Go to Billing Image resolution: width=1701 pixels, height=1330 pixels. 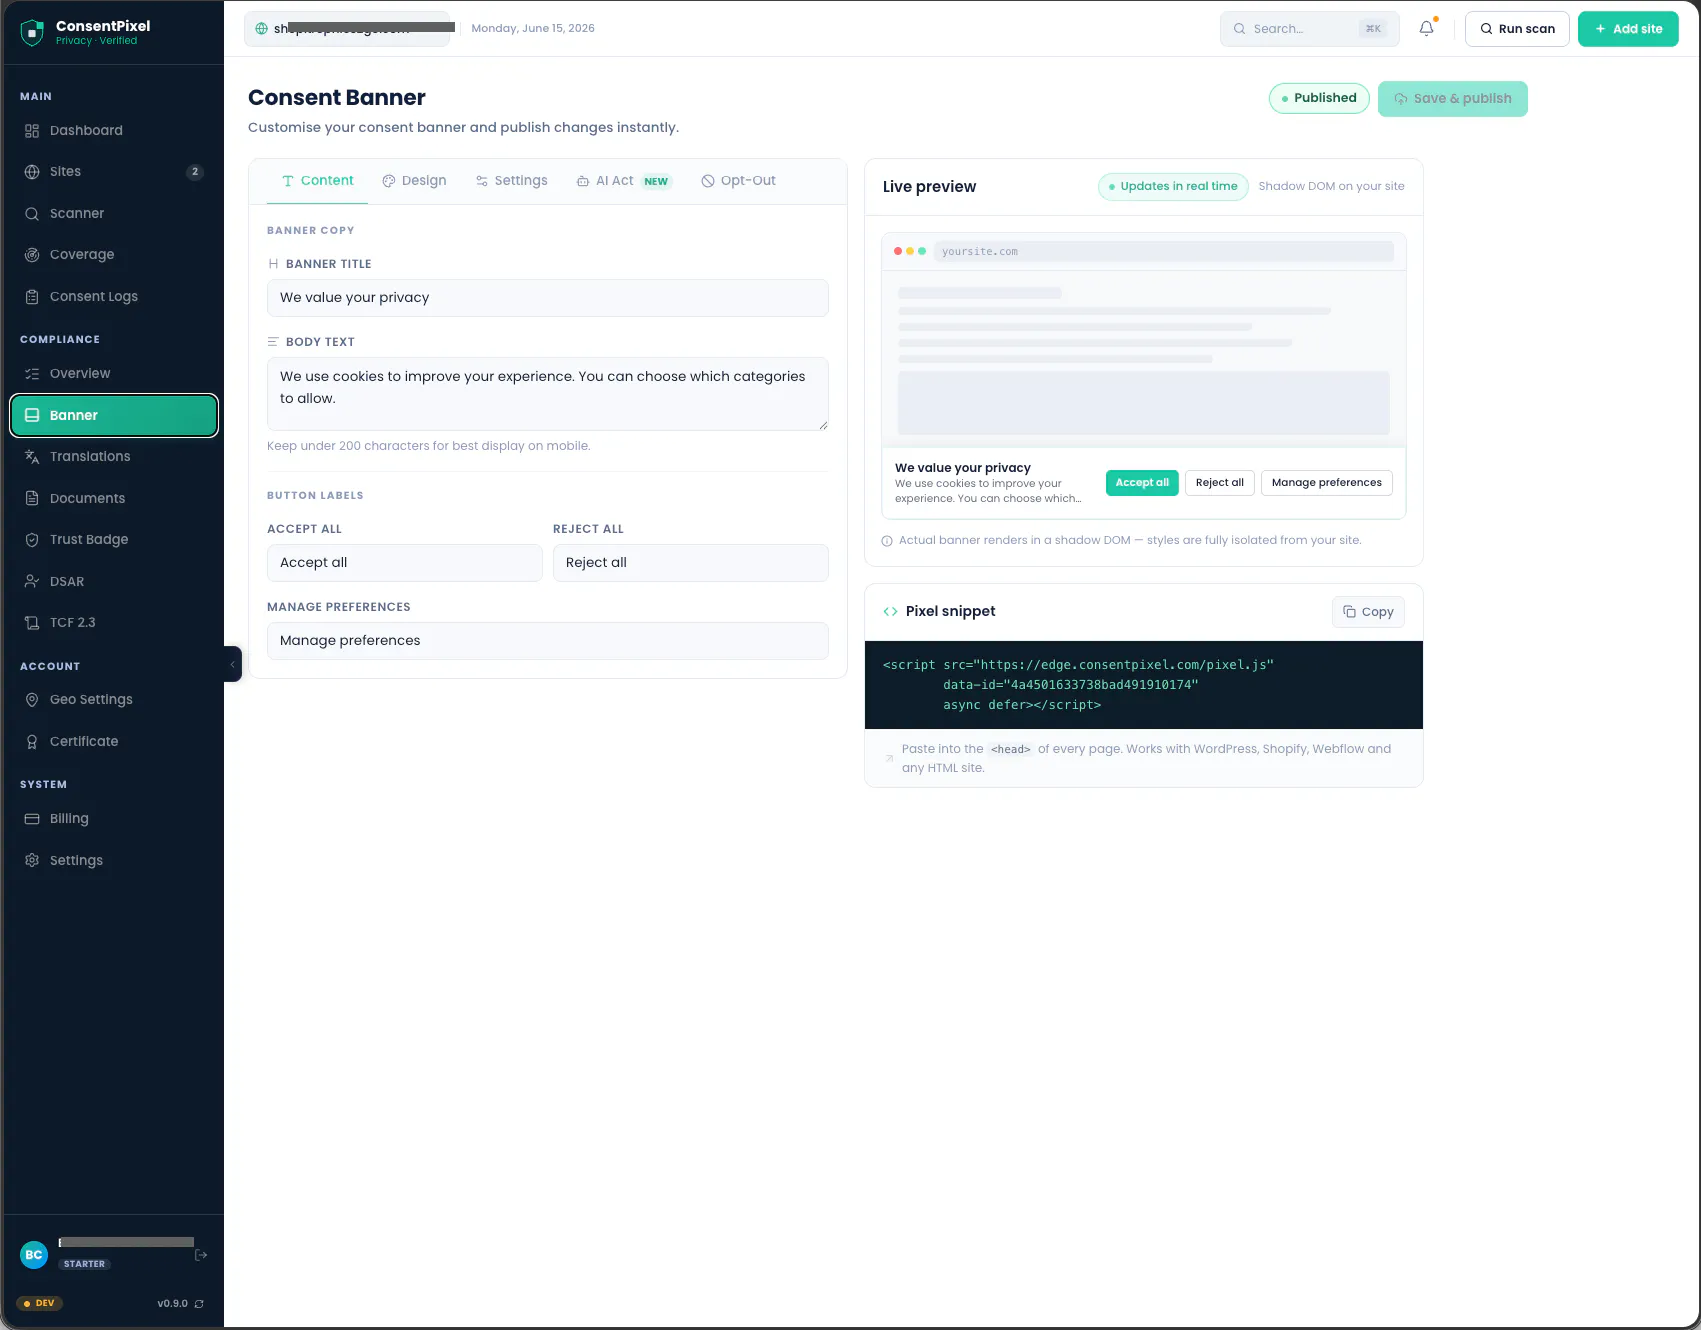113,819
